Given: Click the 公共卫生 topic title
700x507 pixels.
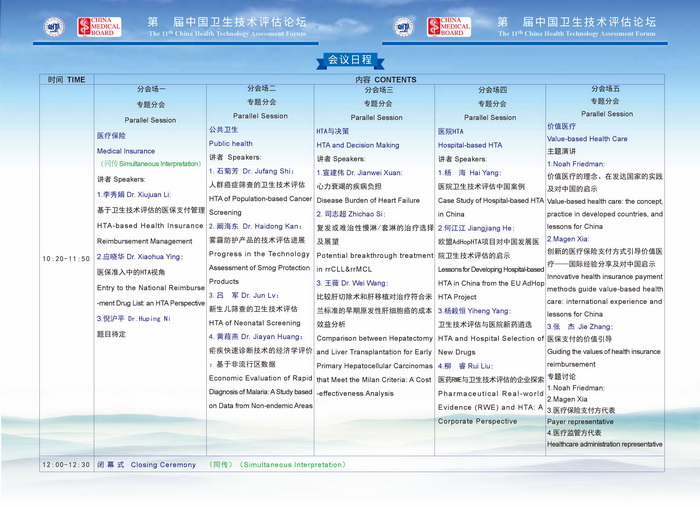Looking at the screenshot, I should click(x=223, y=130).
